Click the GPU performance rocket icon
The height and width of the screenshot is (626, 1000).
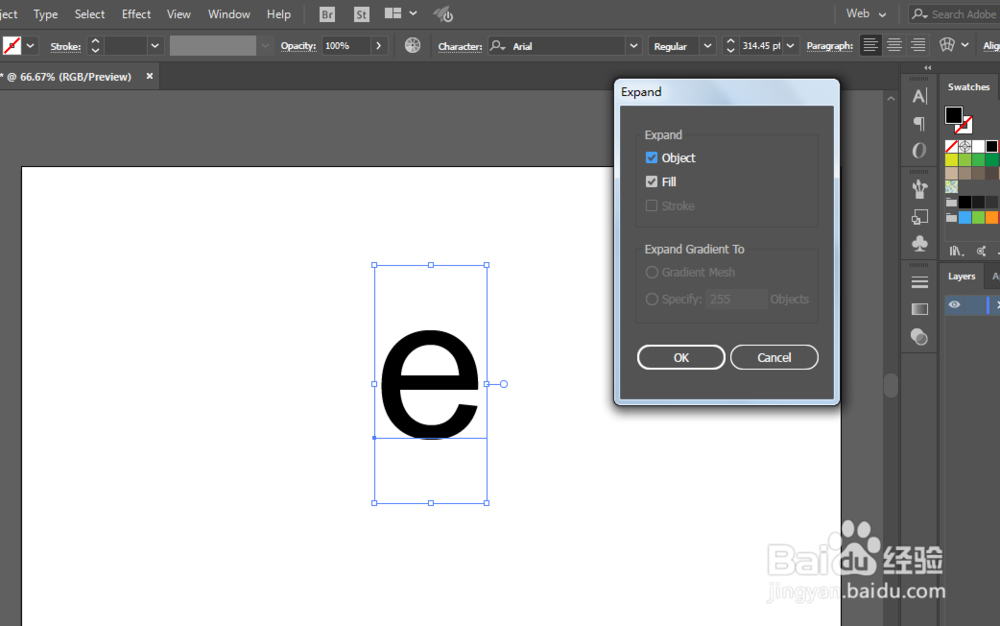point(443,14)
